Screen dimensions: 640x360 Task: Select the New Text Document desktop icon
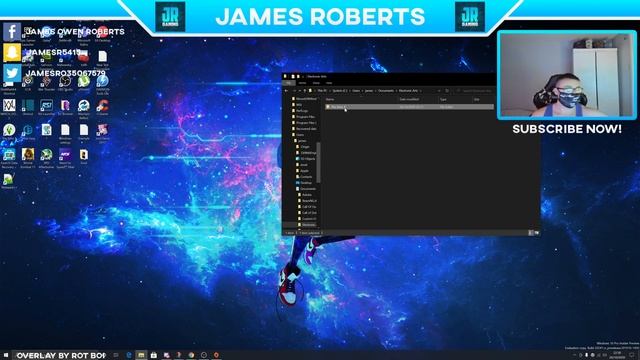click(x=102, y=58)
